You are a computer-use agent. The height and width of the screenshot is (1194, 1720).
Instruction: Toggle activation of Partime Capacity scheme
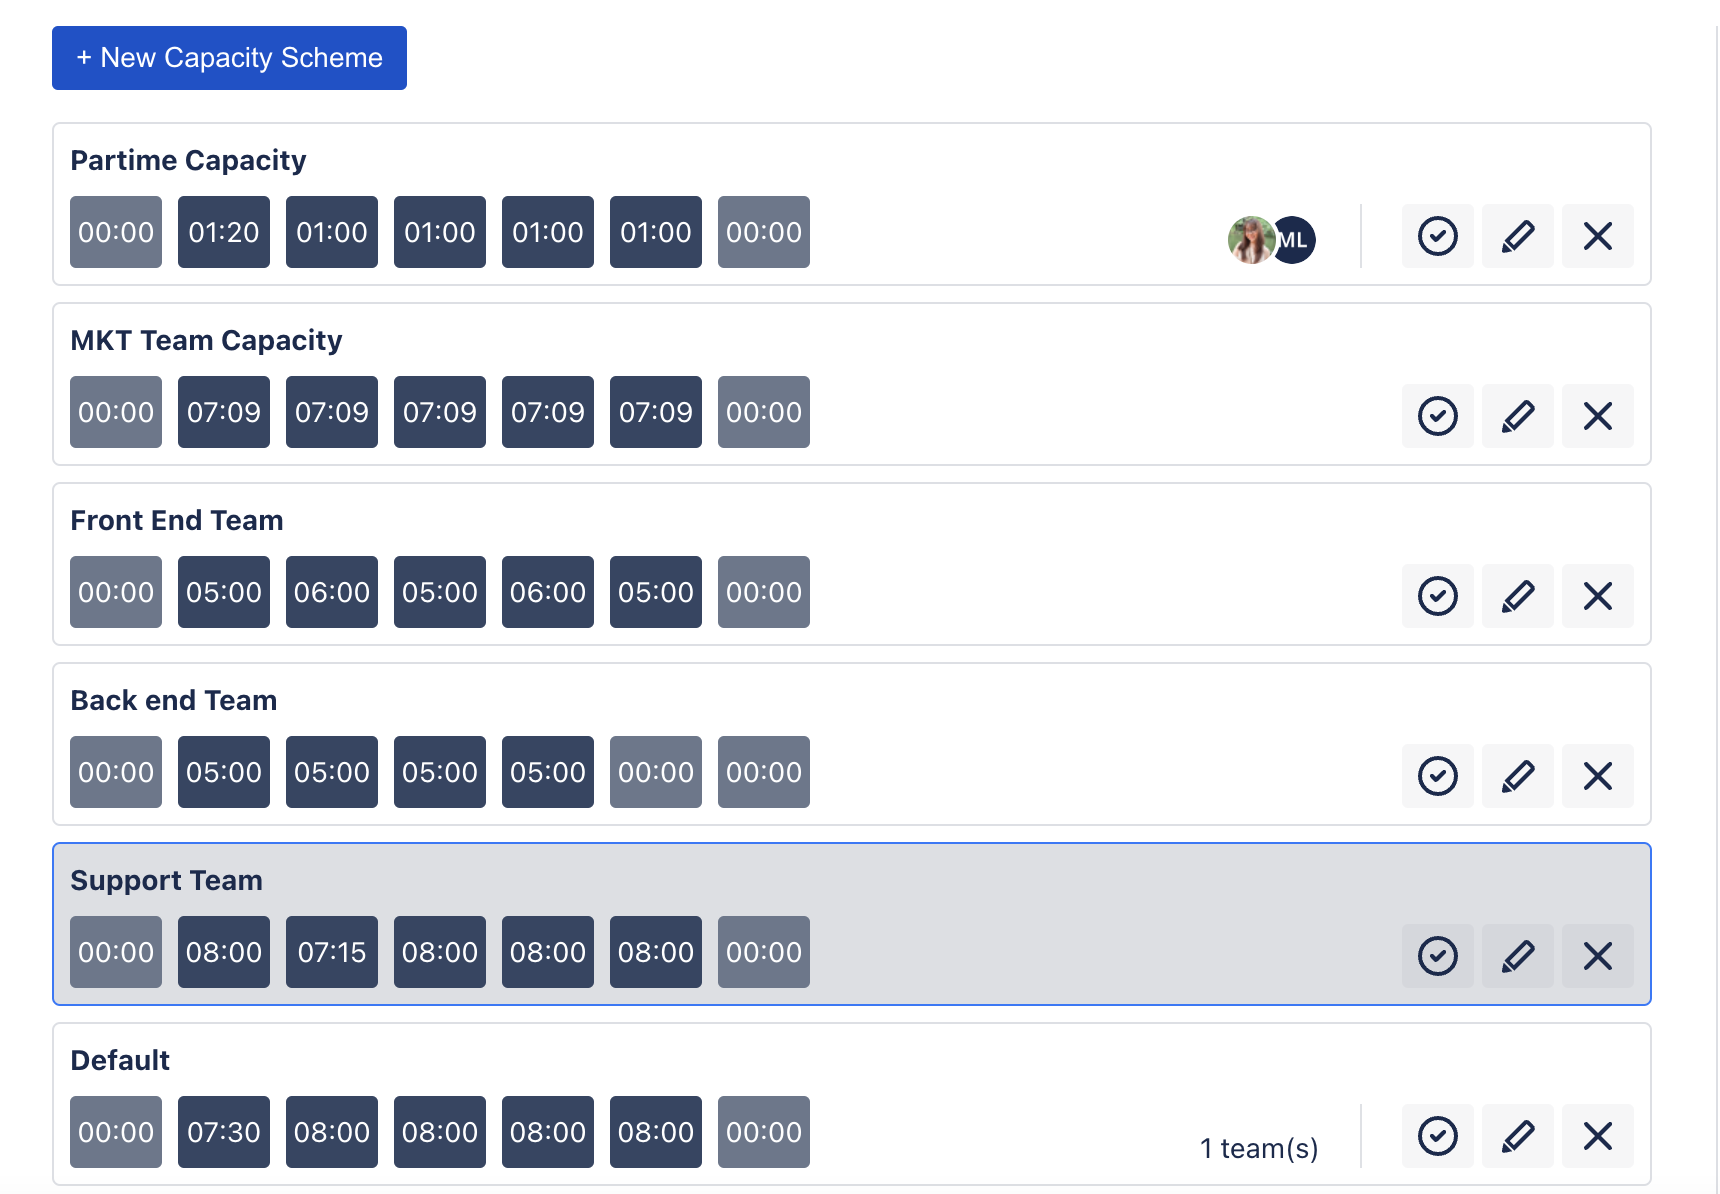click(1437, 236)
